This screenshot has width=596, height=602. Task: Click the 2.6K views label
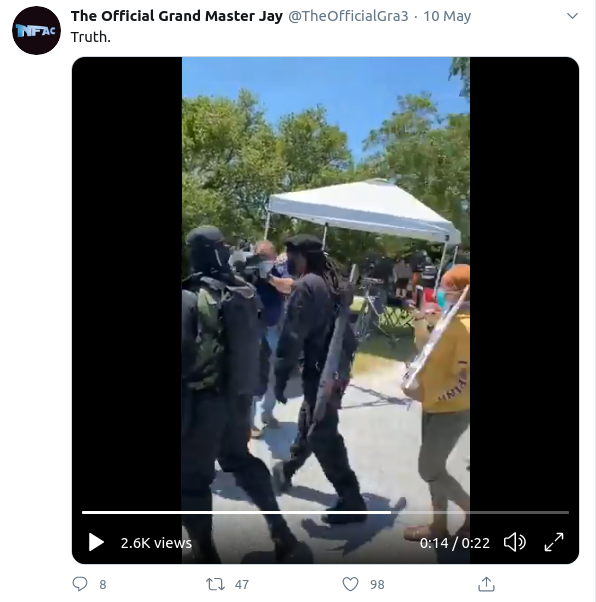156,543
